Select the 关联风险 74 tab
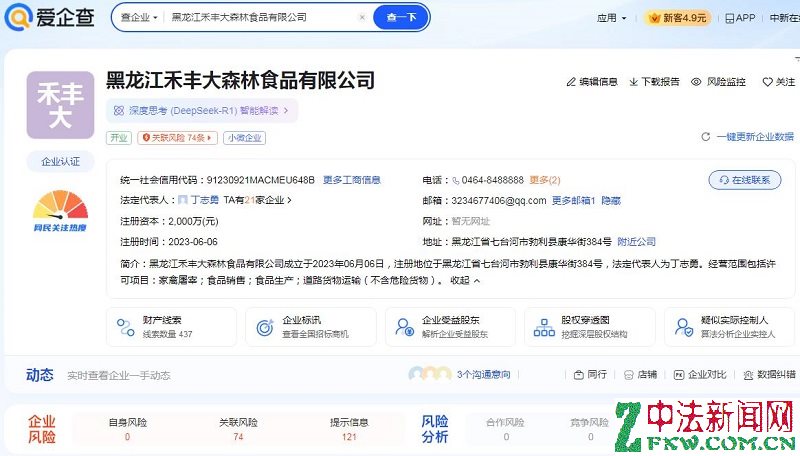The height and width of the screenshot is (456, 800). pos(238,429)
